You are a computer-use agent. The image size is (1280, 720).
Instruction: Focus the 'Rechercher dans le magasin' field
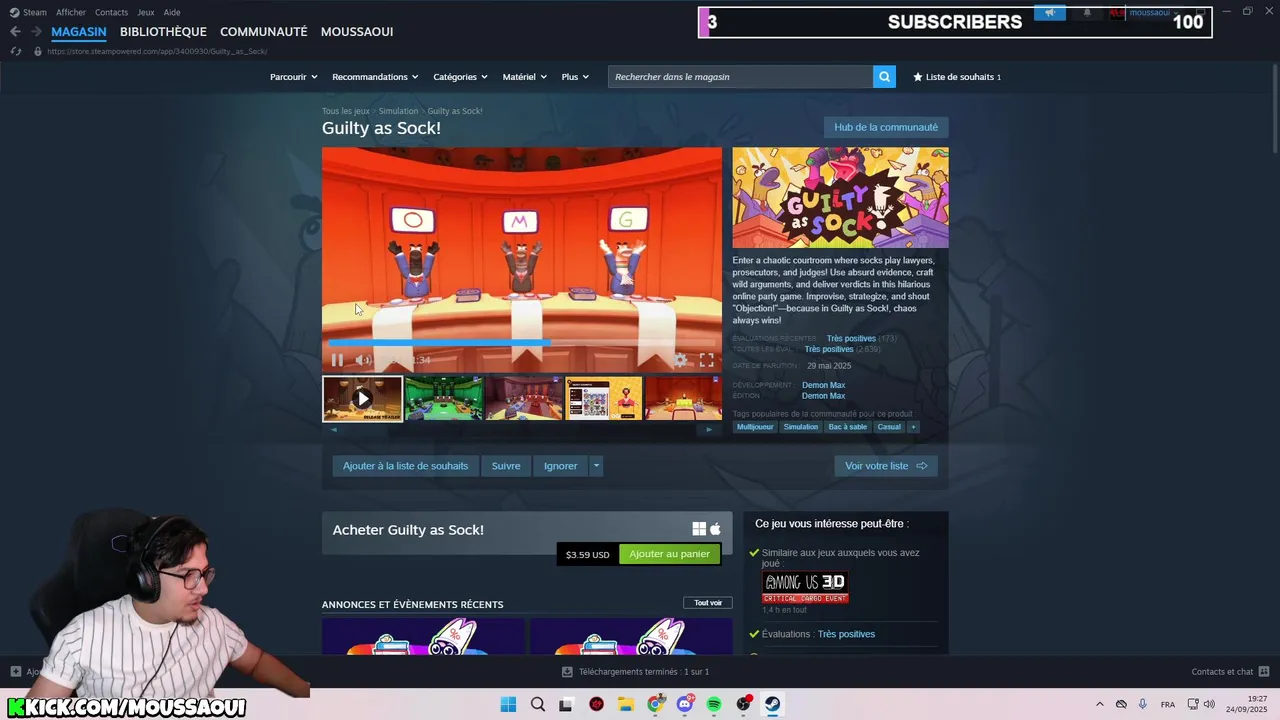[740, 77]
